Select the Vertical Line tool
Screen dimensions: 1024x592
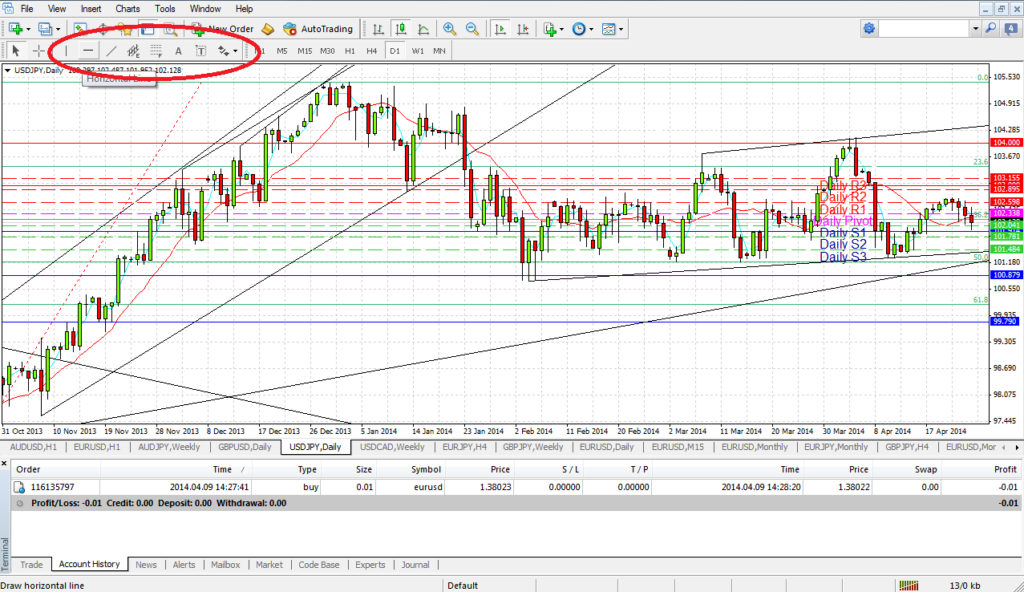pos(66,50)
